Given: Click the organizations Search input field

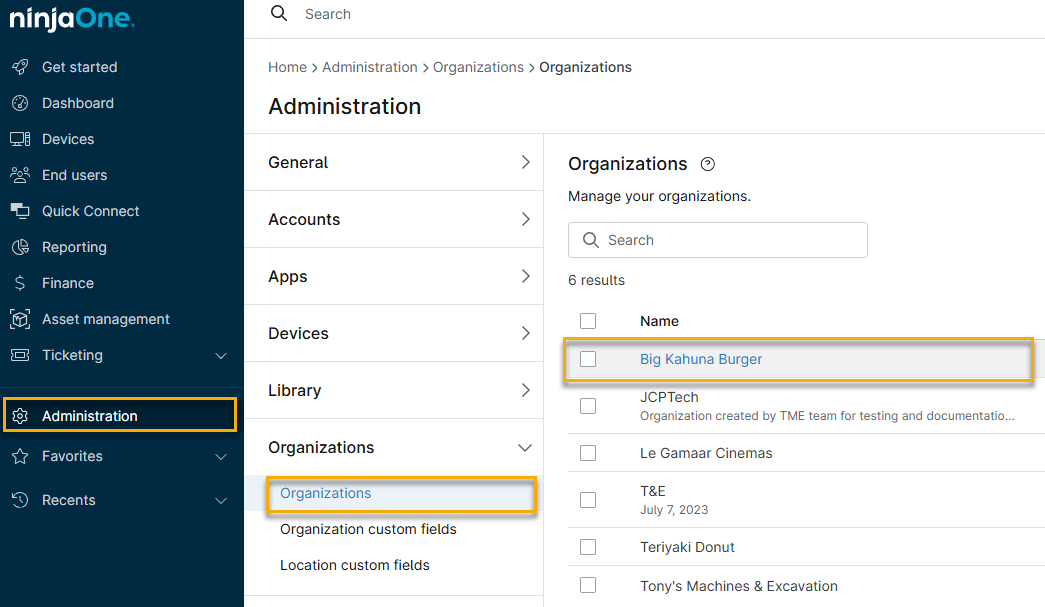Looking at the screenshot, I should click(x=730, y=240).
